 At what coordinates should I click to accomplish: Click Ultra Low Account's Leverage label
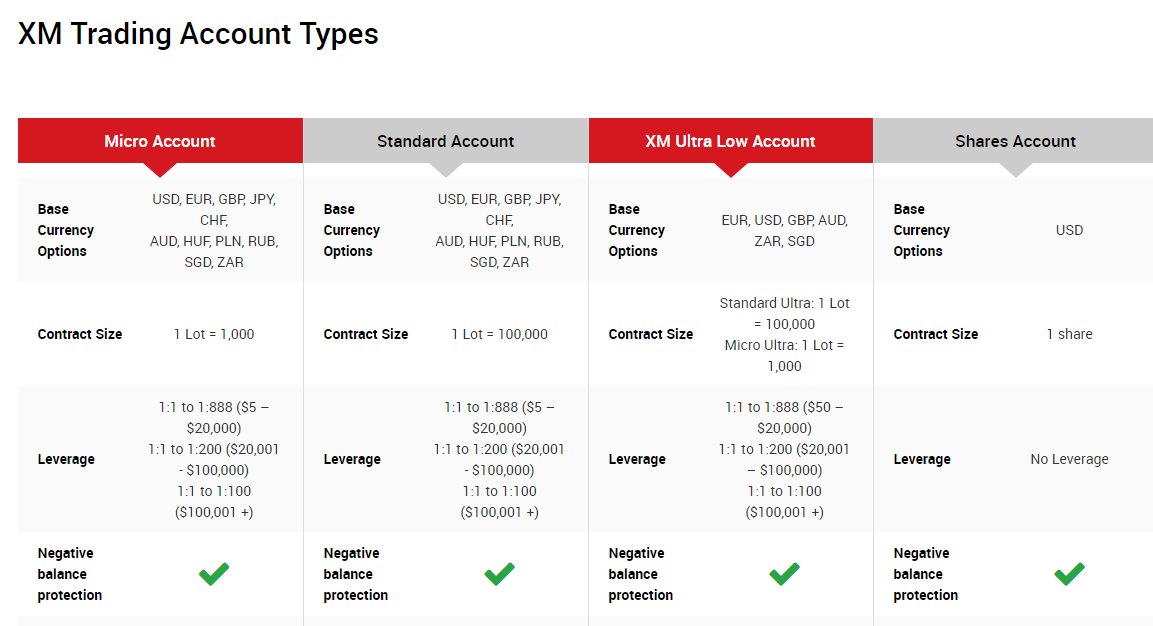(637, 459)
